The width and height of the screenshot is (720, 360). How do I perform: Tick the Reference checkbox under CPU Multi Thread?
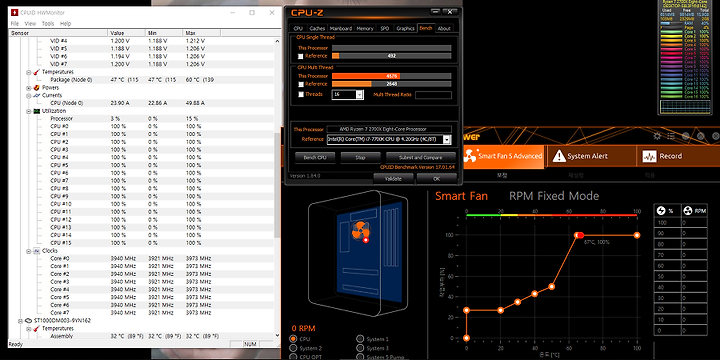301,84
